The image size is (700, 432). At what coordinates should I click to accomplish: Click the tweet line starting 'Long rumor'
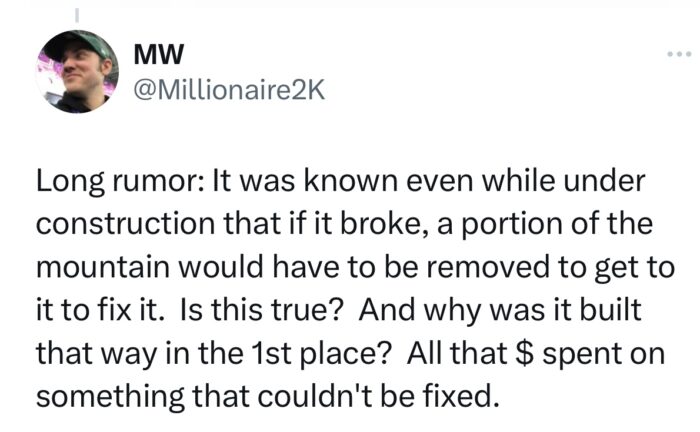[341, 182]
